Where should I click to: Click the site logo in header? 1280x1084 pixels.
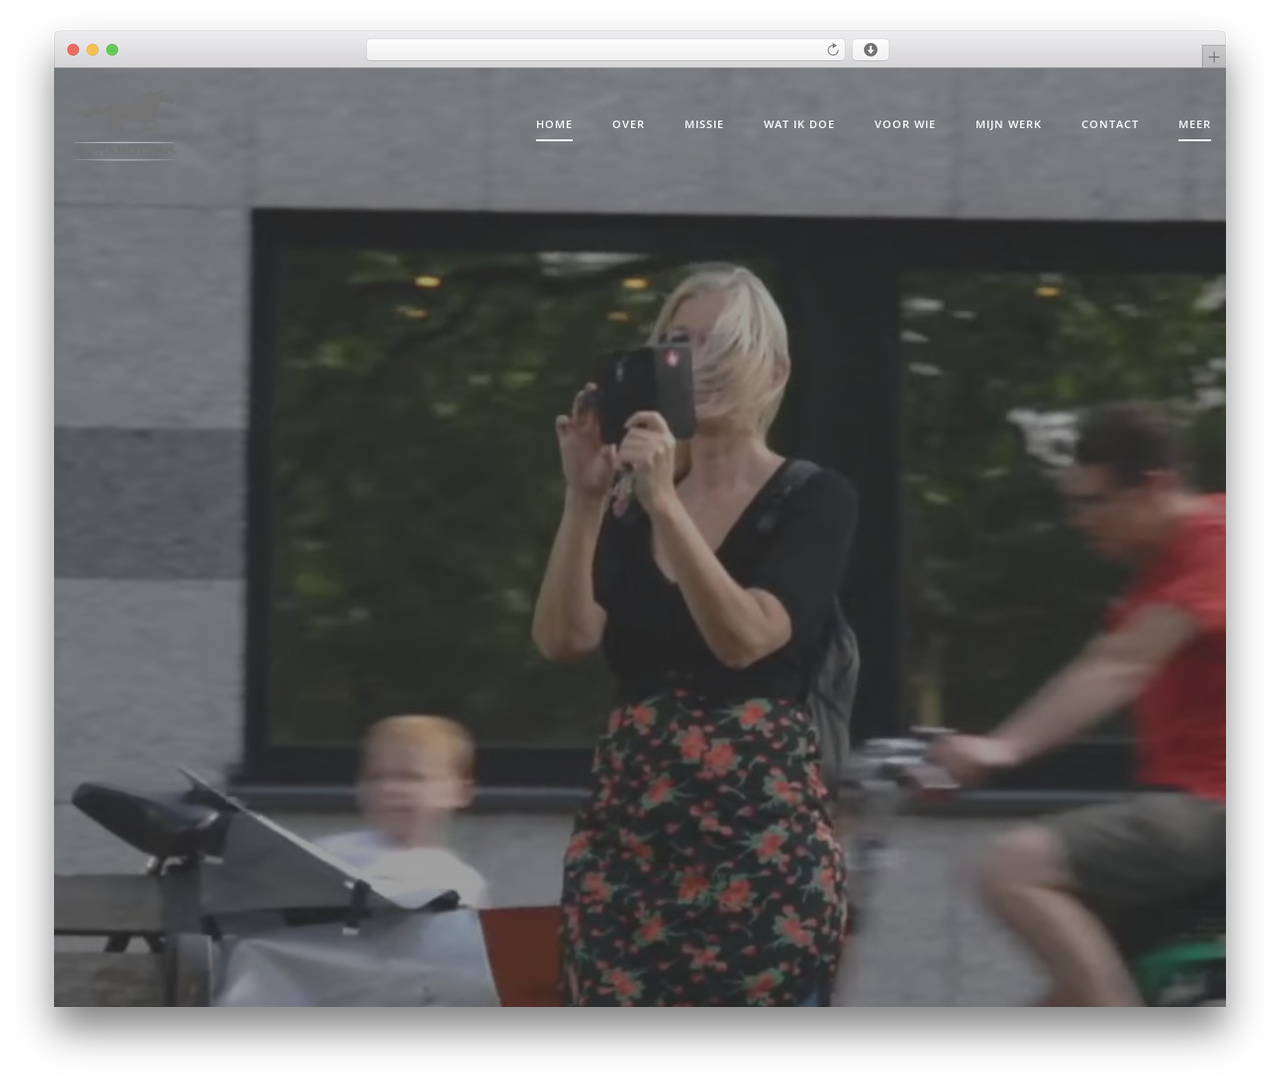point(126,127)
